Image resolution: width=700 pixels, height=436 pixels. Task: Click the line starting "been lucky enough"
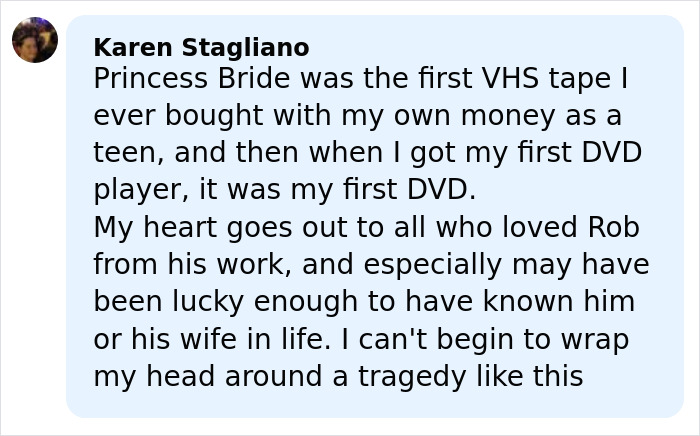(364, 301)
